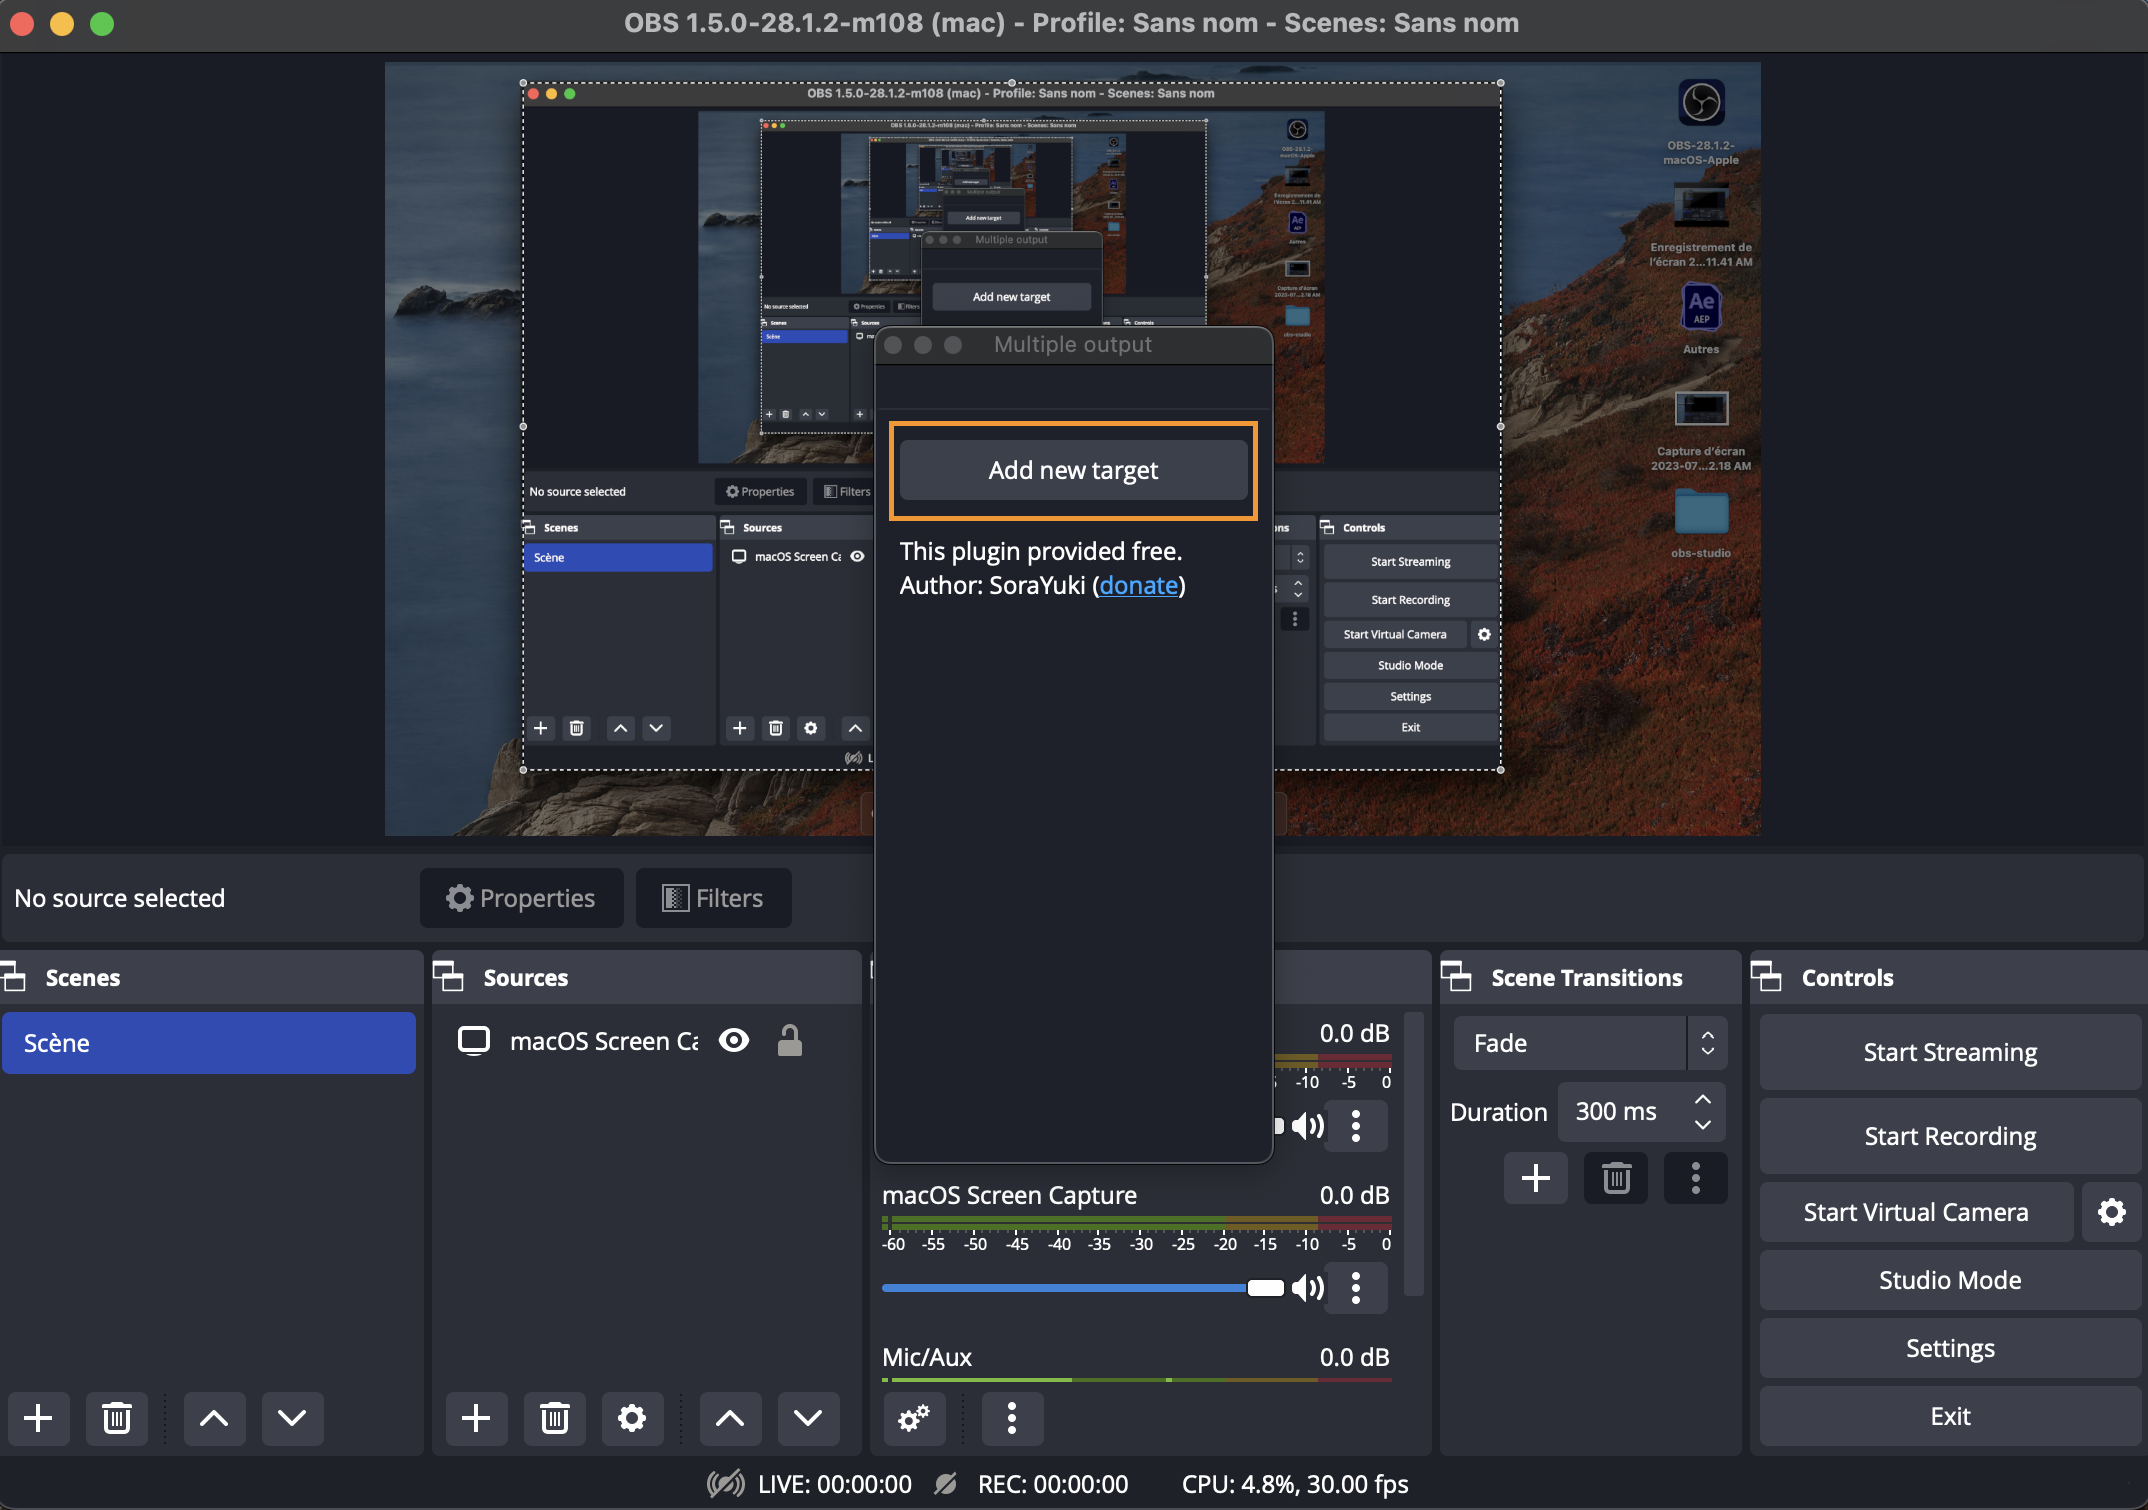Adjust macOS Screen Capture volume slider
Screen dimensions: 2148x1510
pyautogui.click(x=1264, y=1287)
